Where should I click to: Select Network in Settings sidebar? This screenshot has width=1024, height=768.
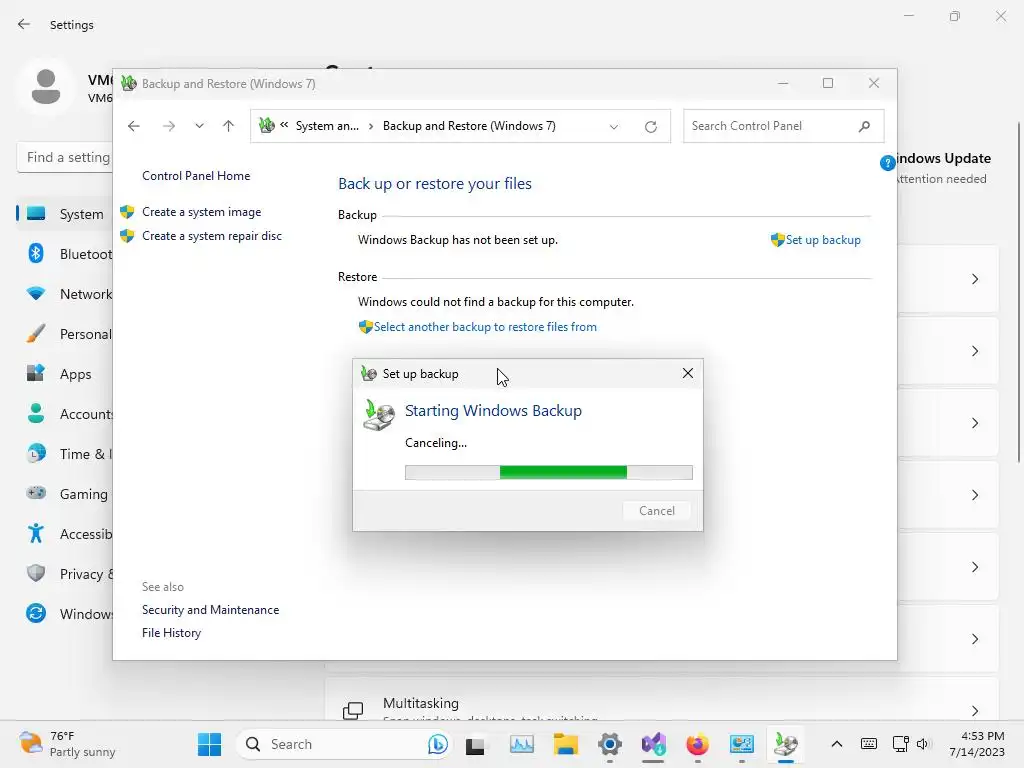click(x=65, y=294)
